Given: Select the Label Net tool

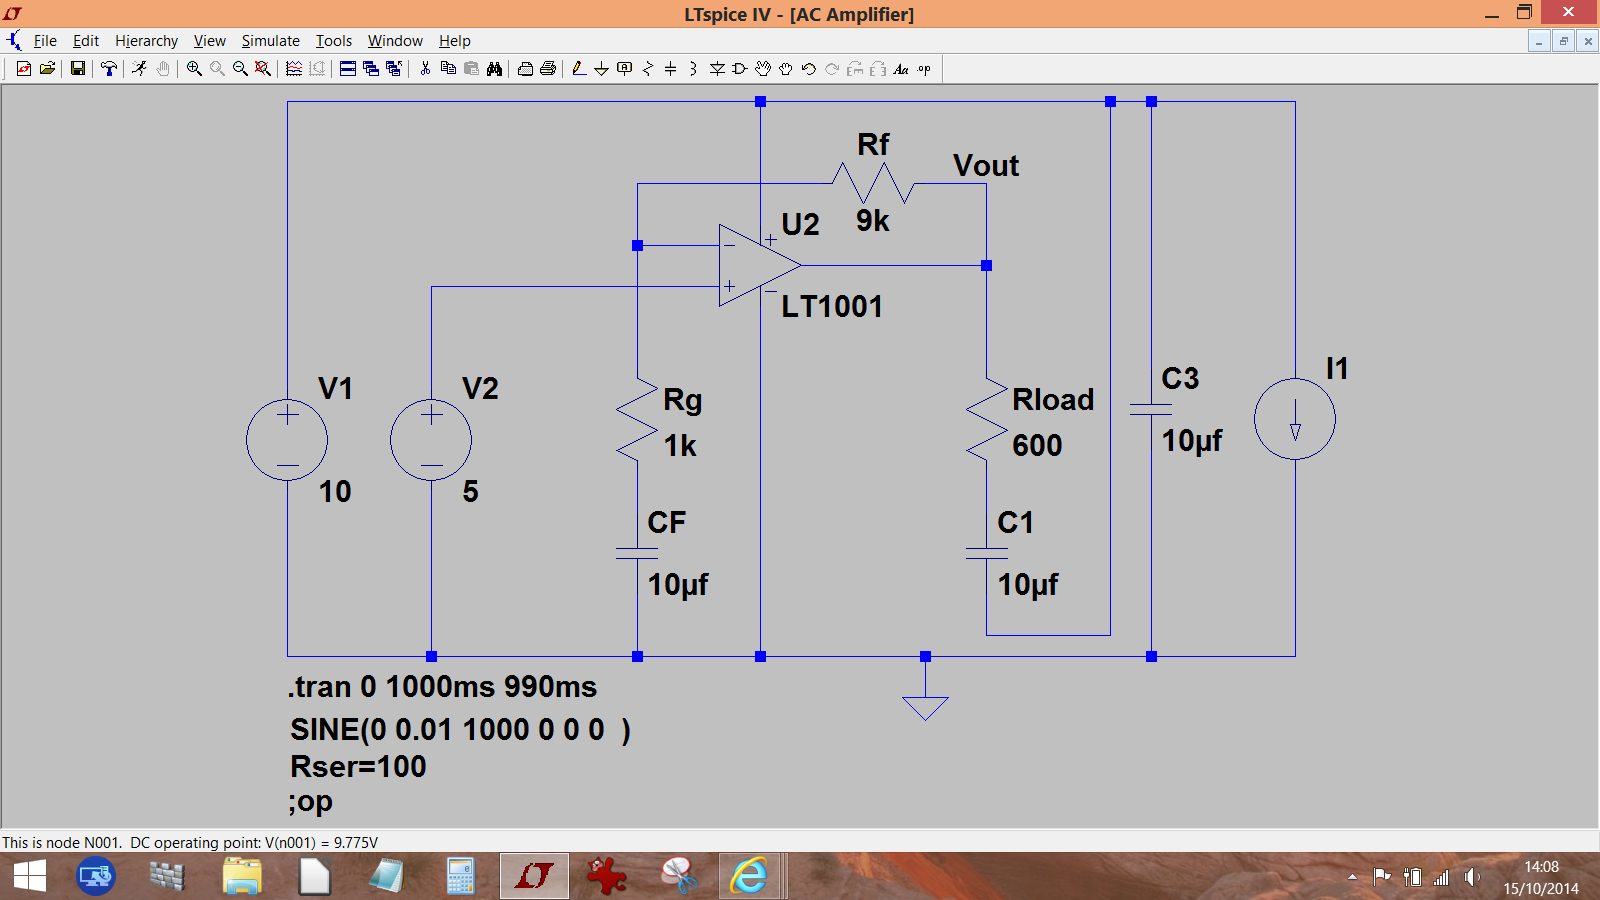Looking at the screenshot, I should (x=624, y=69).
